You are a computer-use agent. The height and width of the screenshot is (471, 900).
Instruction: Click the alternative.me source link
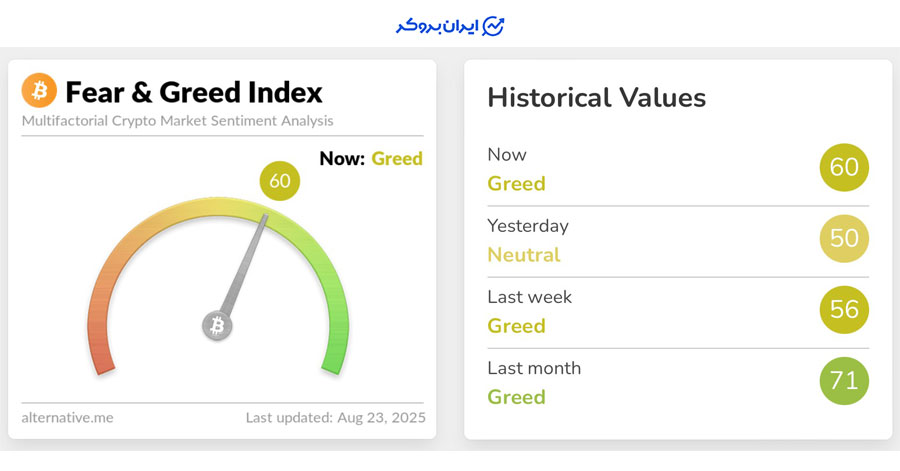pos(67,417)
